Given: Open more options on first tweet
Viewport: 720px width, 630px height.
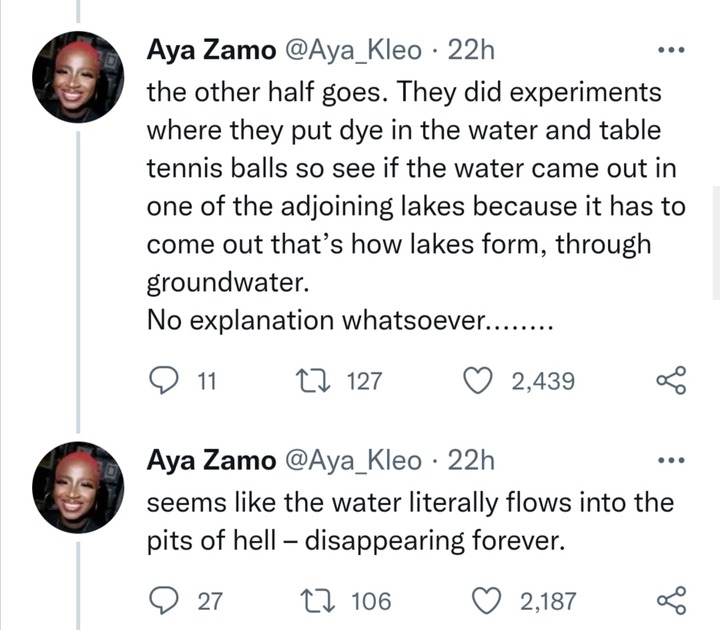Looking at the screenshot, I should (671, 50).
